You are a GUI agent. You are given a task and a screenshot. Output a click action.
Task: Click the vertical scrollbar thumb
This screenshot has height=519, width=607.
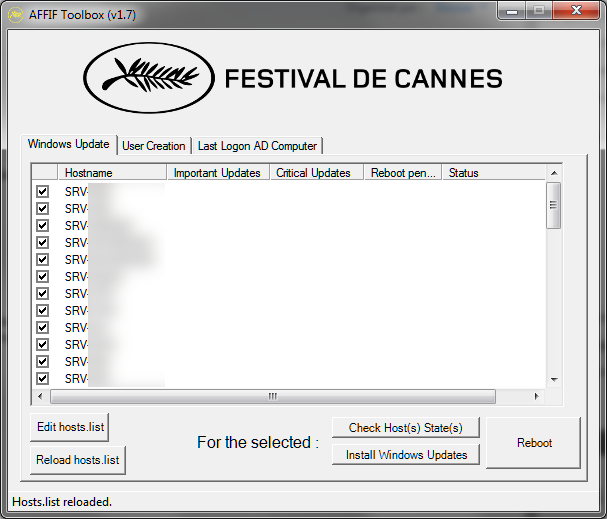(x=554, y=206)
